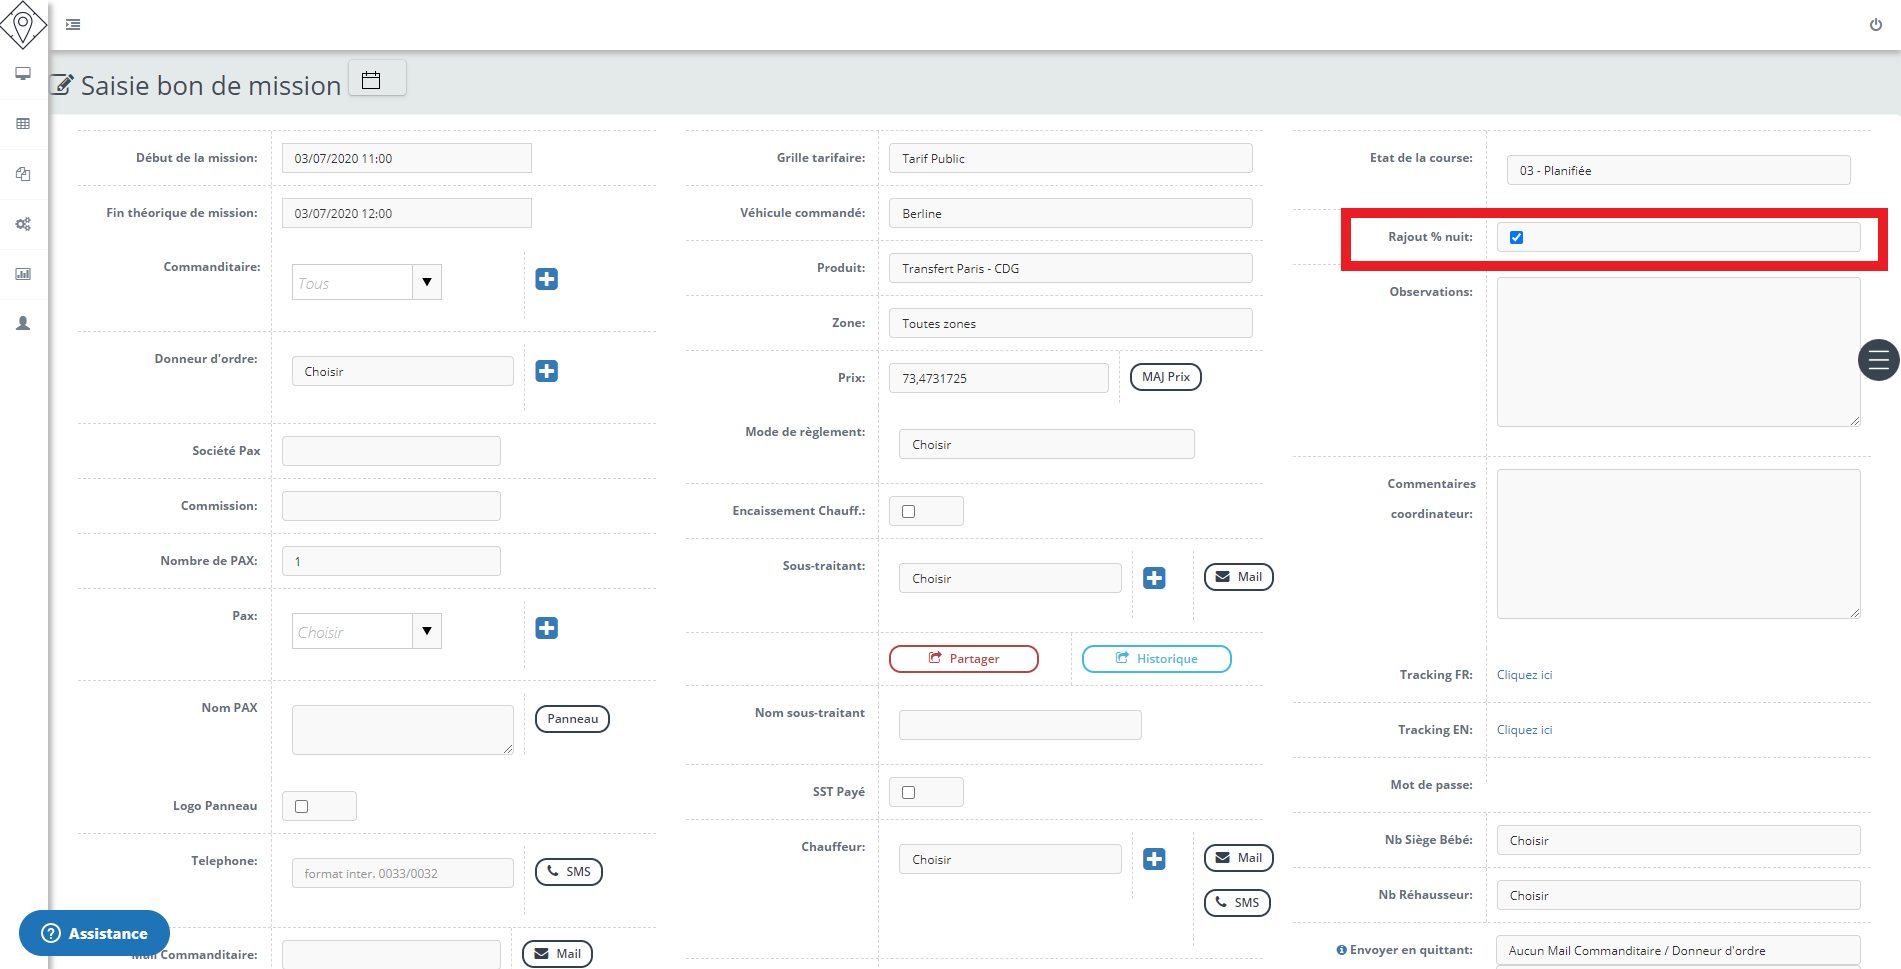This screenshot has width=1901, height=969.
Task: Add a new Chauffeur with plus icon
Action: [1154, 859]
